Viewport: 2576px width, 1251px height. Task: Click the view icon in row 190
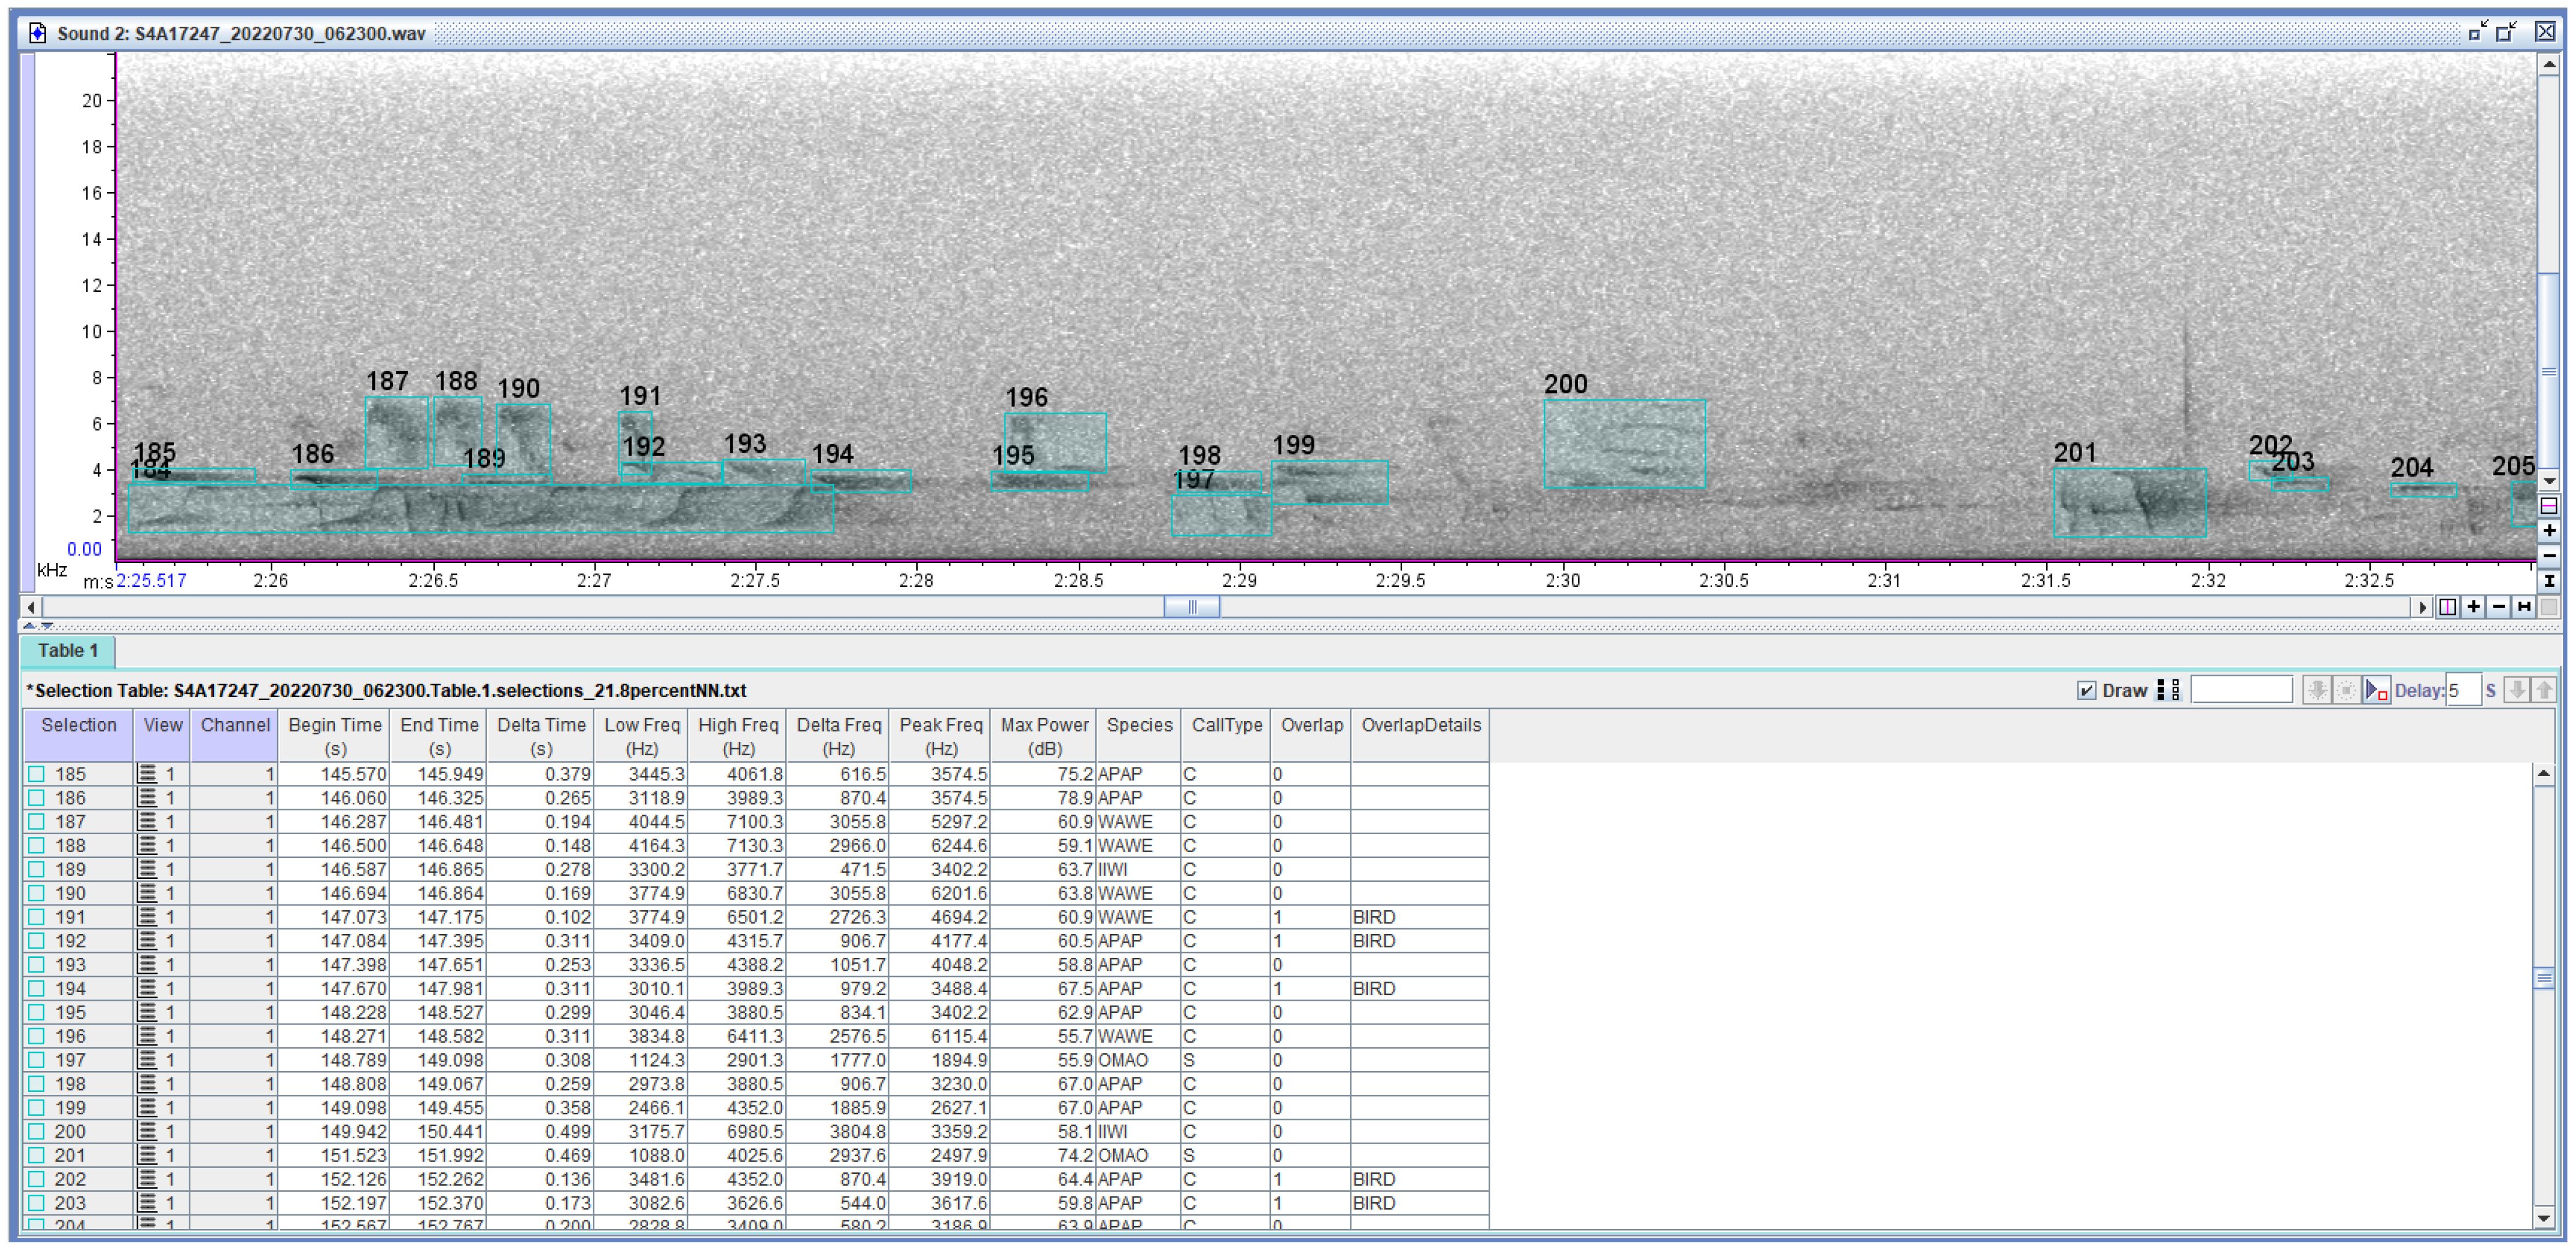tap(148, 893)
